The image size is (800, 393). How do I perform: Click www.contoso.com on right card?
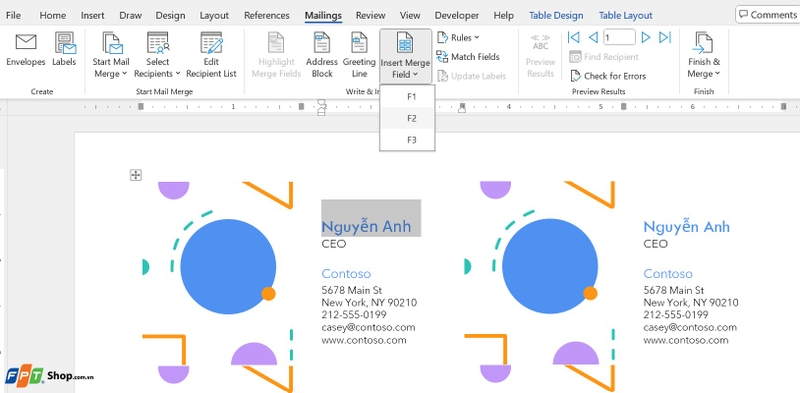click(686, 340)
